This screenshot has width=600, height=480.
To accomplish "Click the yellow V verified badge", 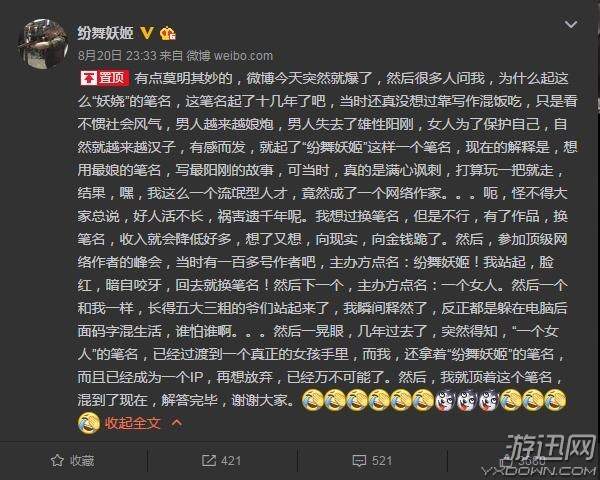I will 147,33.
